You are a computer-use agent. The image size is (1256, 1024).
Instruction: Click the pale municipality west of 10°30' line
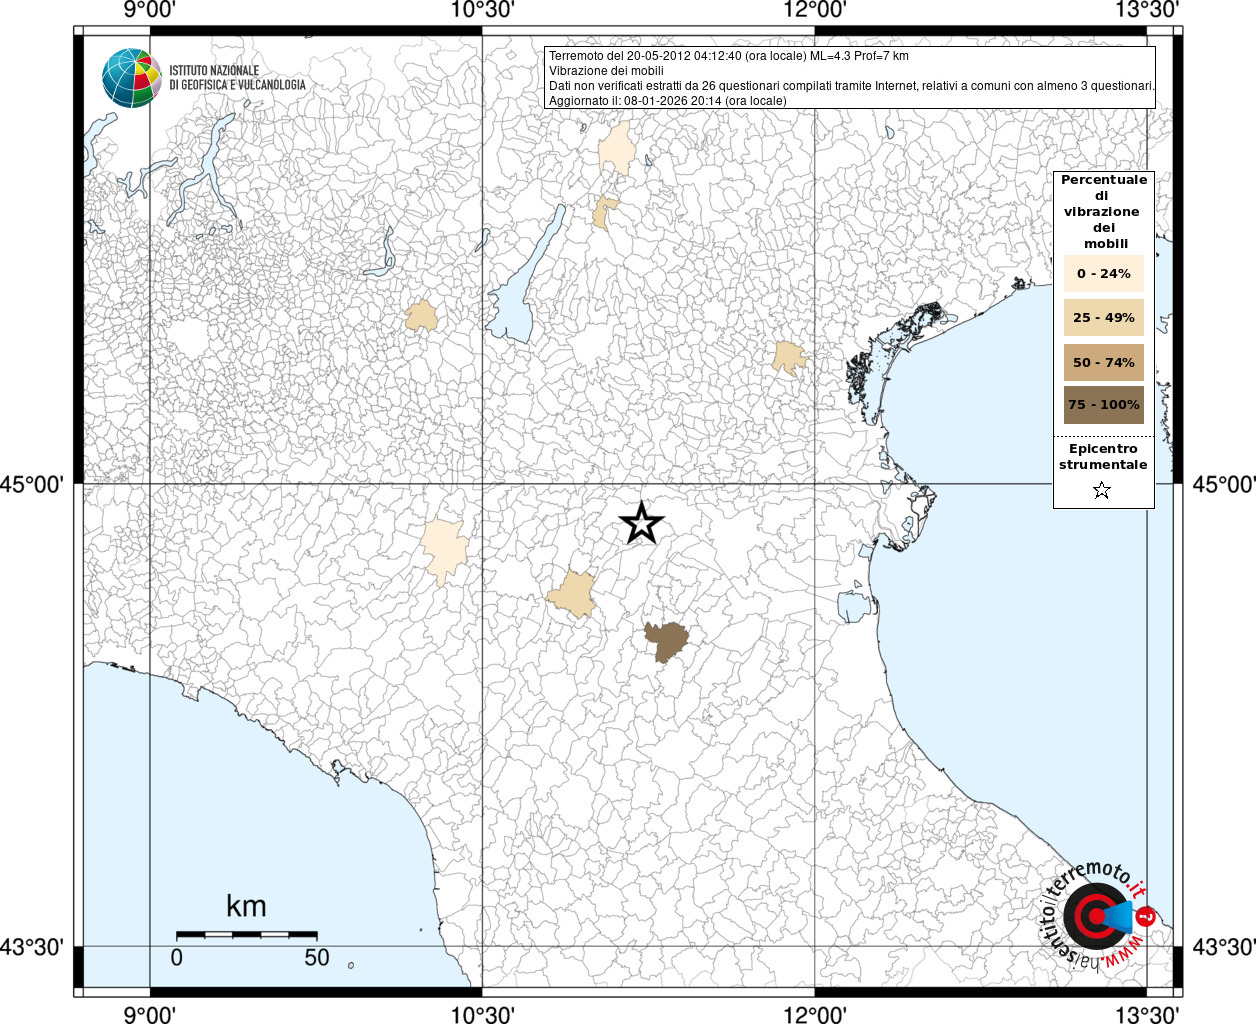(x=445, y=549)
